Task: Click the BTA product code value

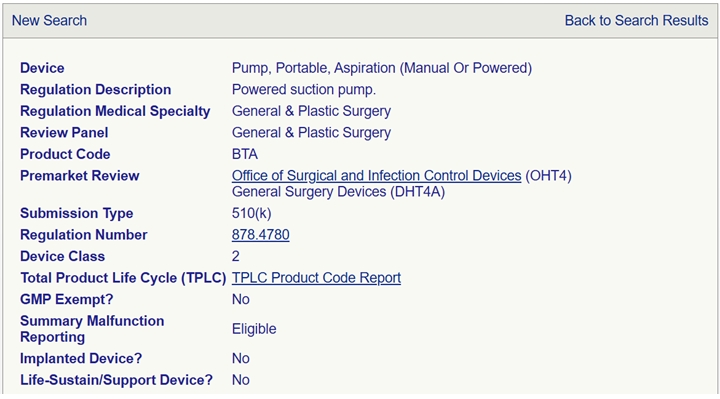Action: click(245, 154)
